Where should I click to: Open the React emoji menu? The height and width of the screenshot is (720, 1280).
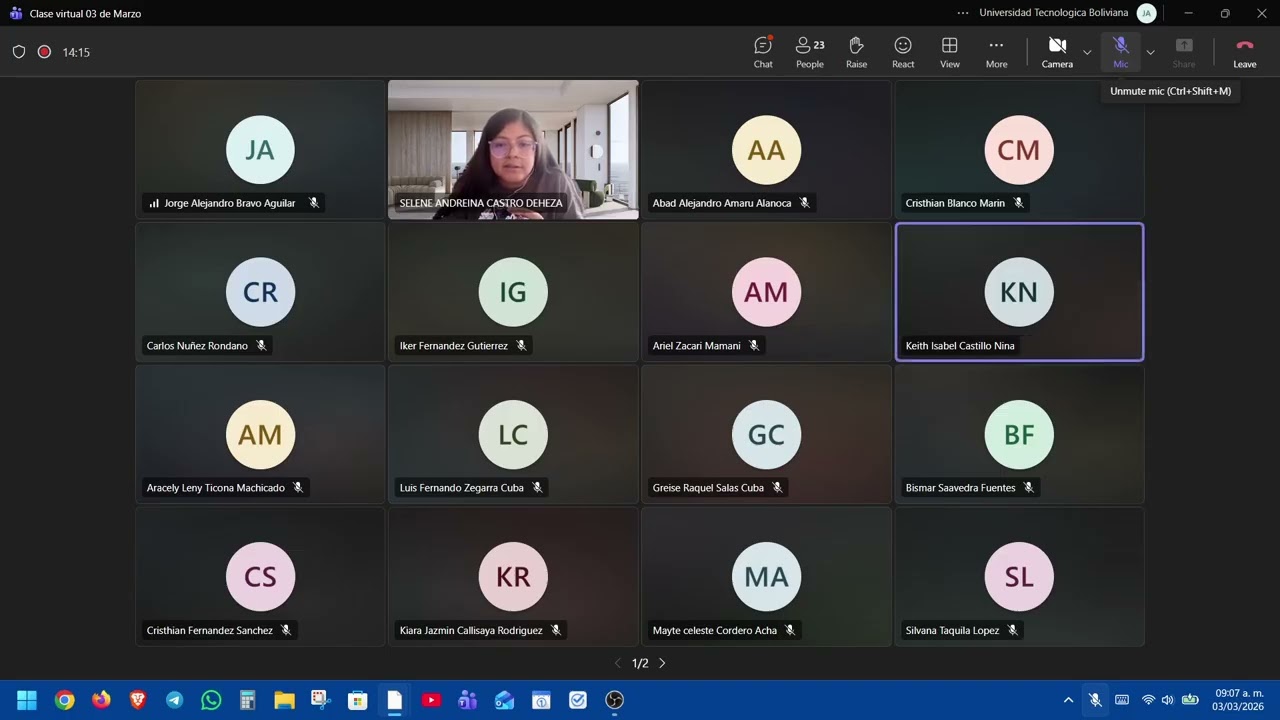point(903,52)
